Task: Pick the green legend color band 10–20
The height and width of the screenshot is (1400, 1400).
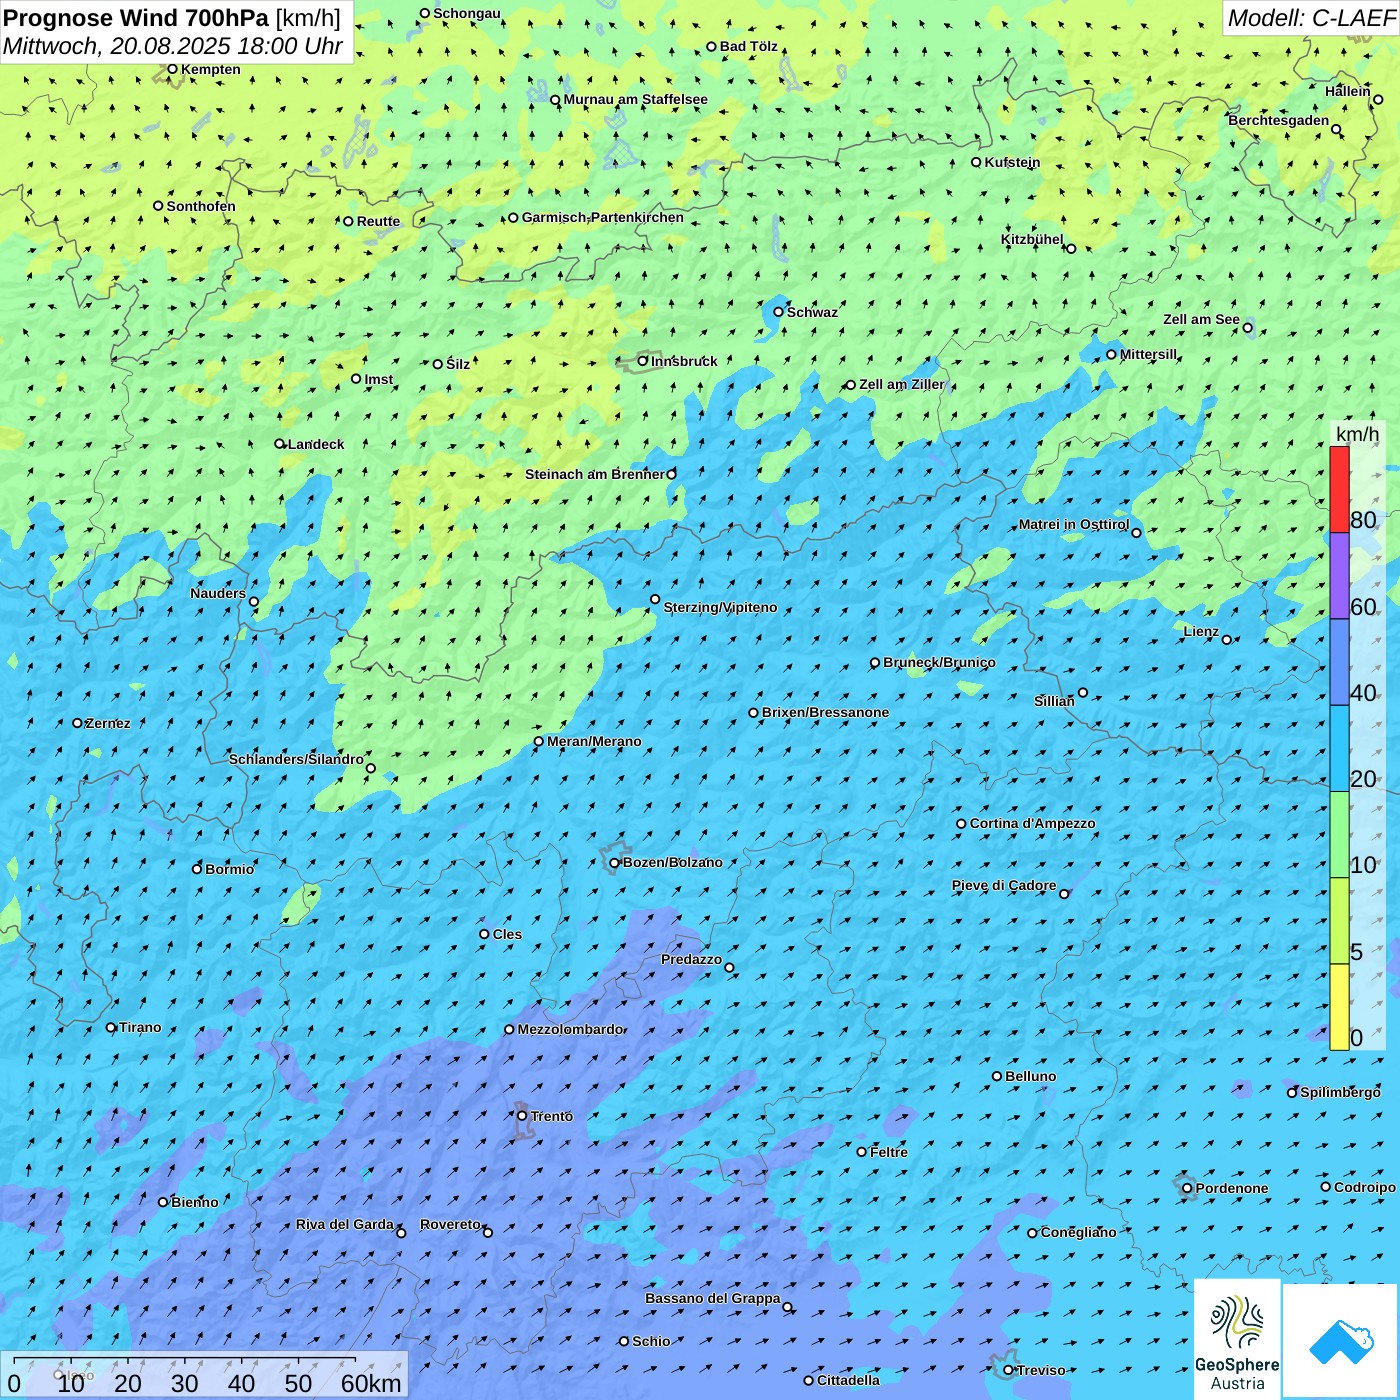Action: pos(1339,835)
